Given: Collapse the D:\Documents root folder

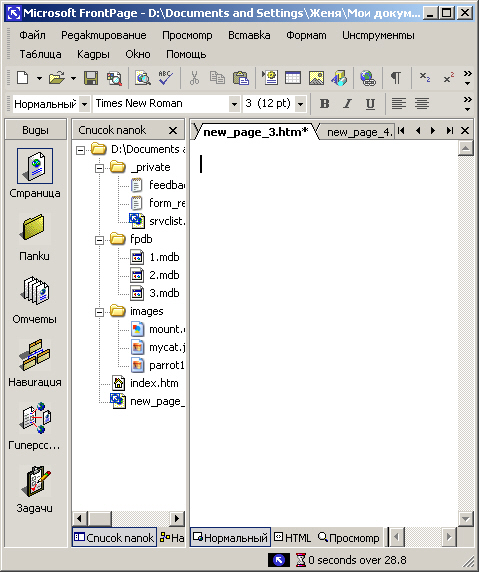Looking at the screenshot, I should tap(80, 150).
